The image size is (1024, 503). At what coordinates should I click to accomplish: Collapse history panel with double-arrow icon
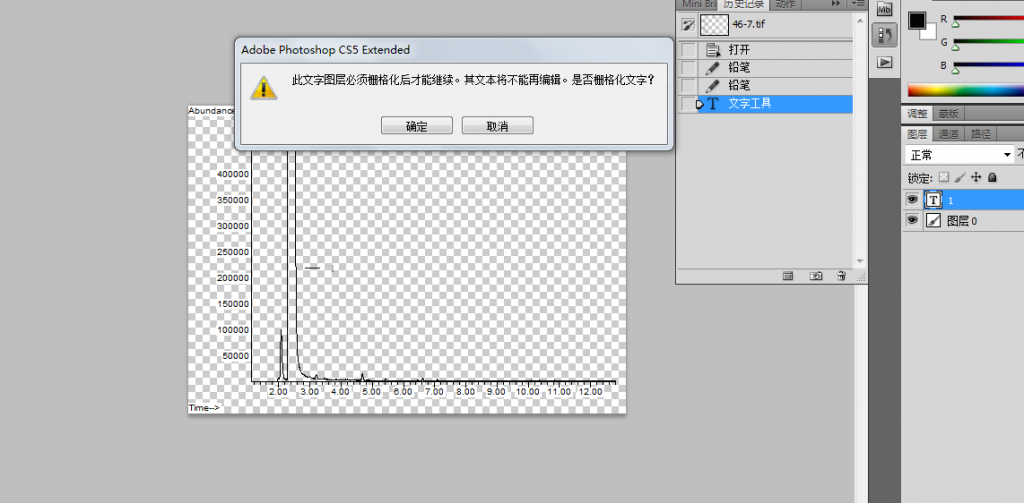coord(835,4)
